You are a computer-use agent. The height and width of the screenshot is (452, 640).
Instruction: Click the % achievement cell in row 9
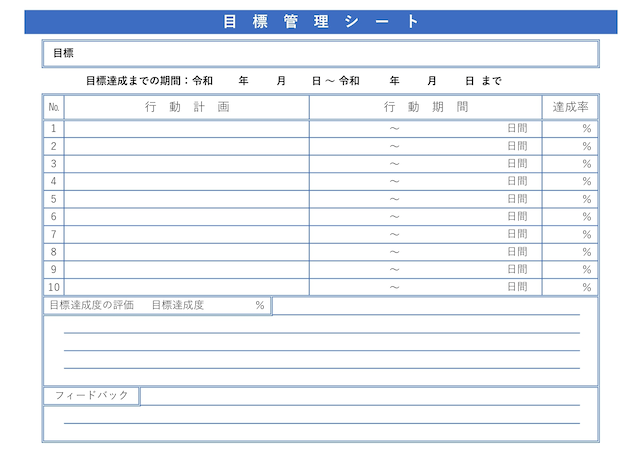tap(570, 269)
